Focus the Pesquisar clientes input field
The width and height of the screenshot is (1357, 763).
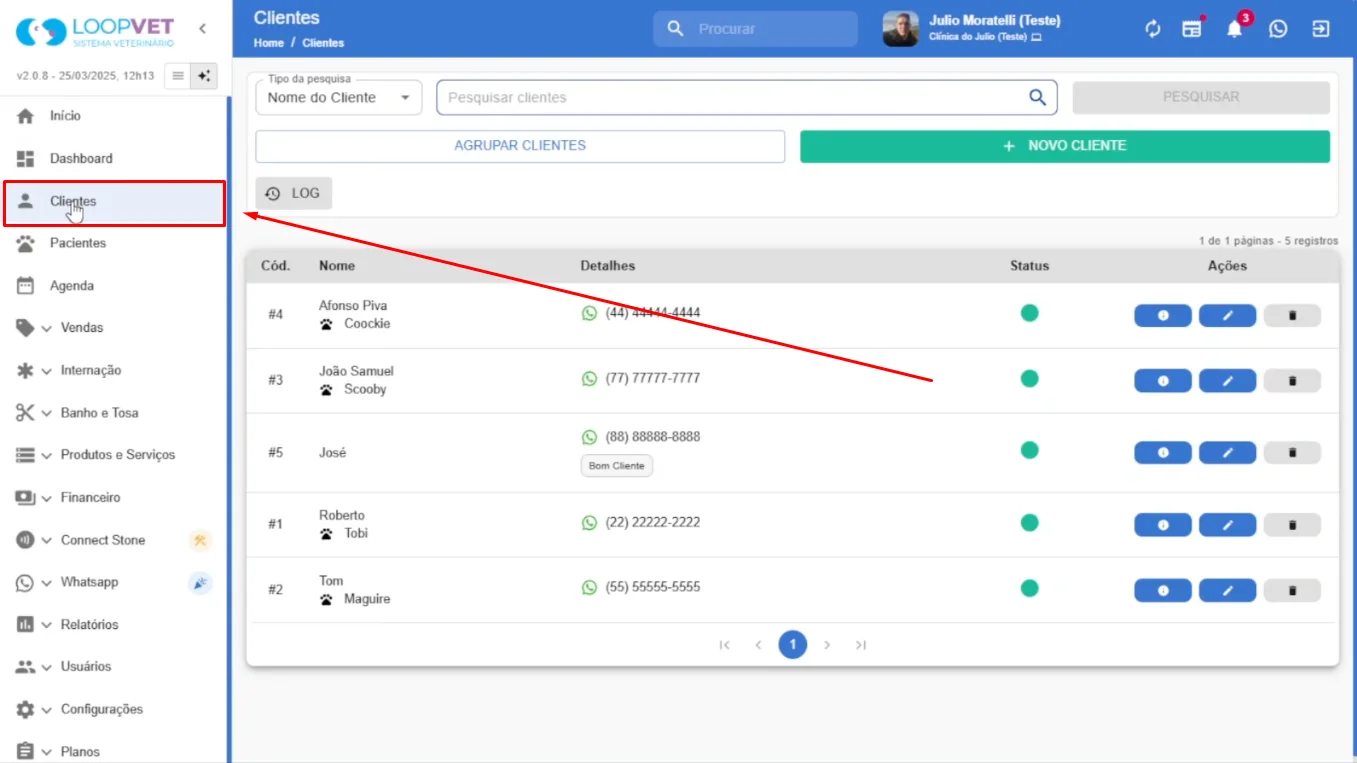[x=747, y=97]
